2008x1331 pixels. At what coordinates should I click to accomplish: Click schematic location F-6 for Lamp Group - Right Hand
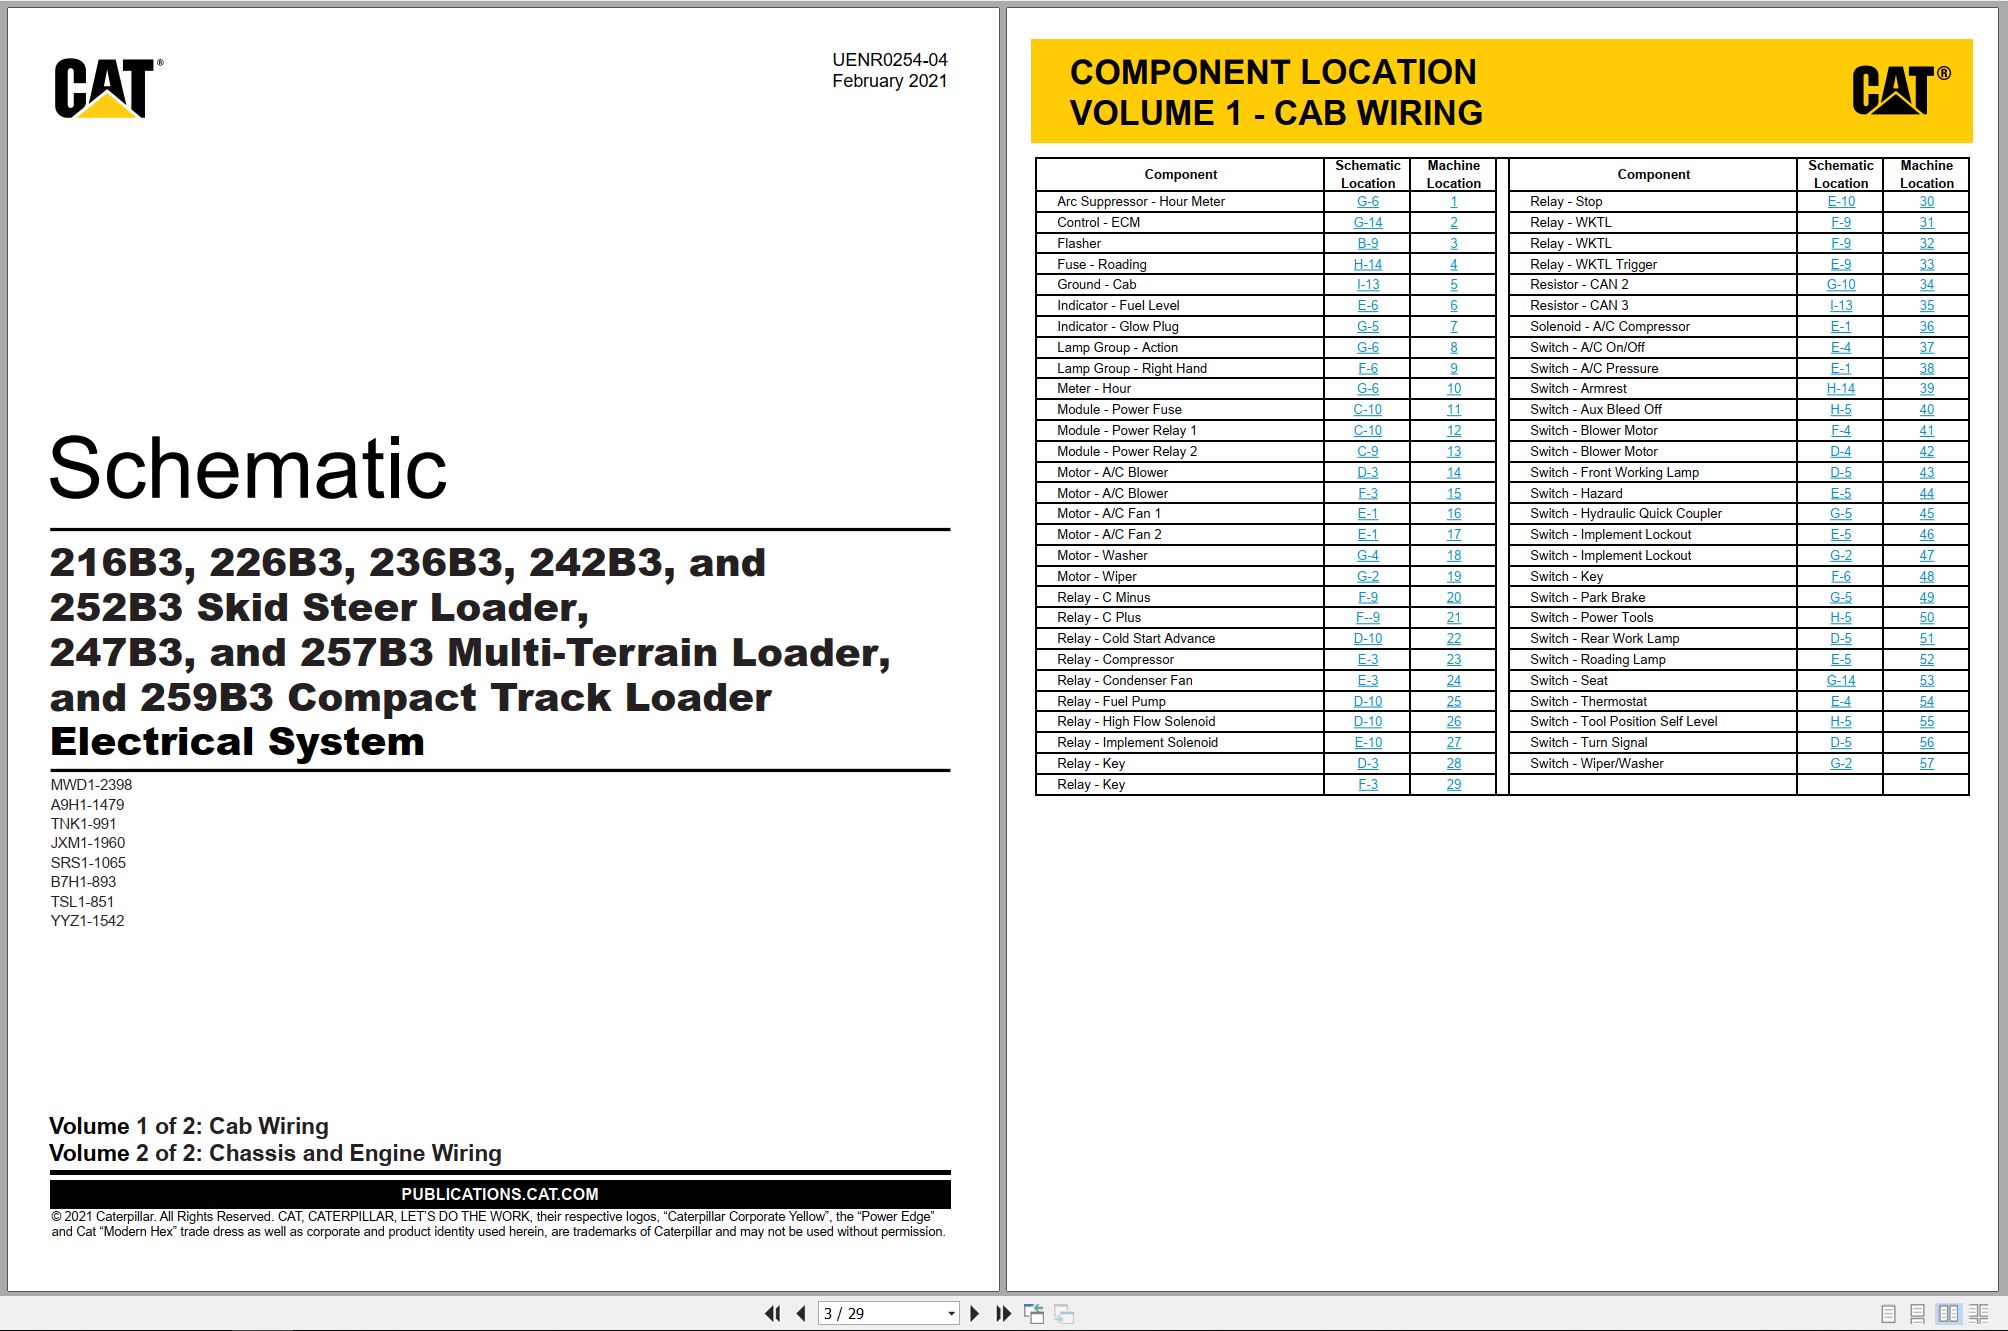click(1368, 369)
